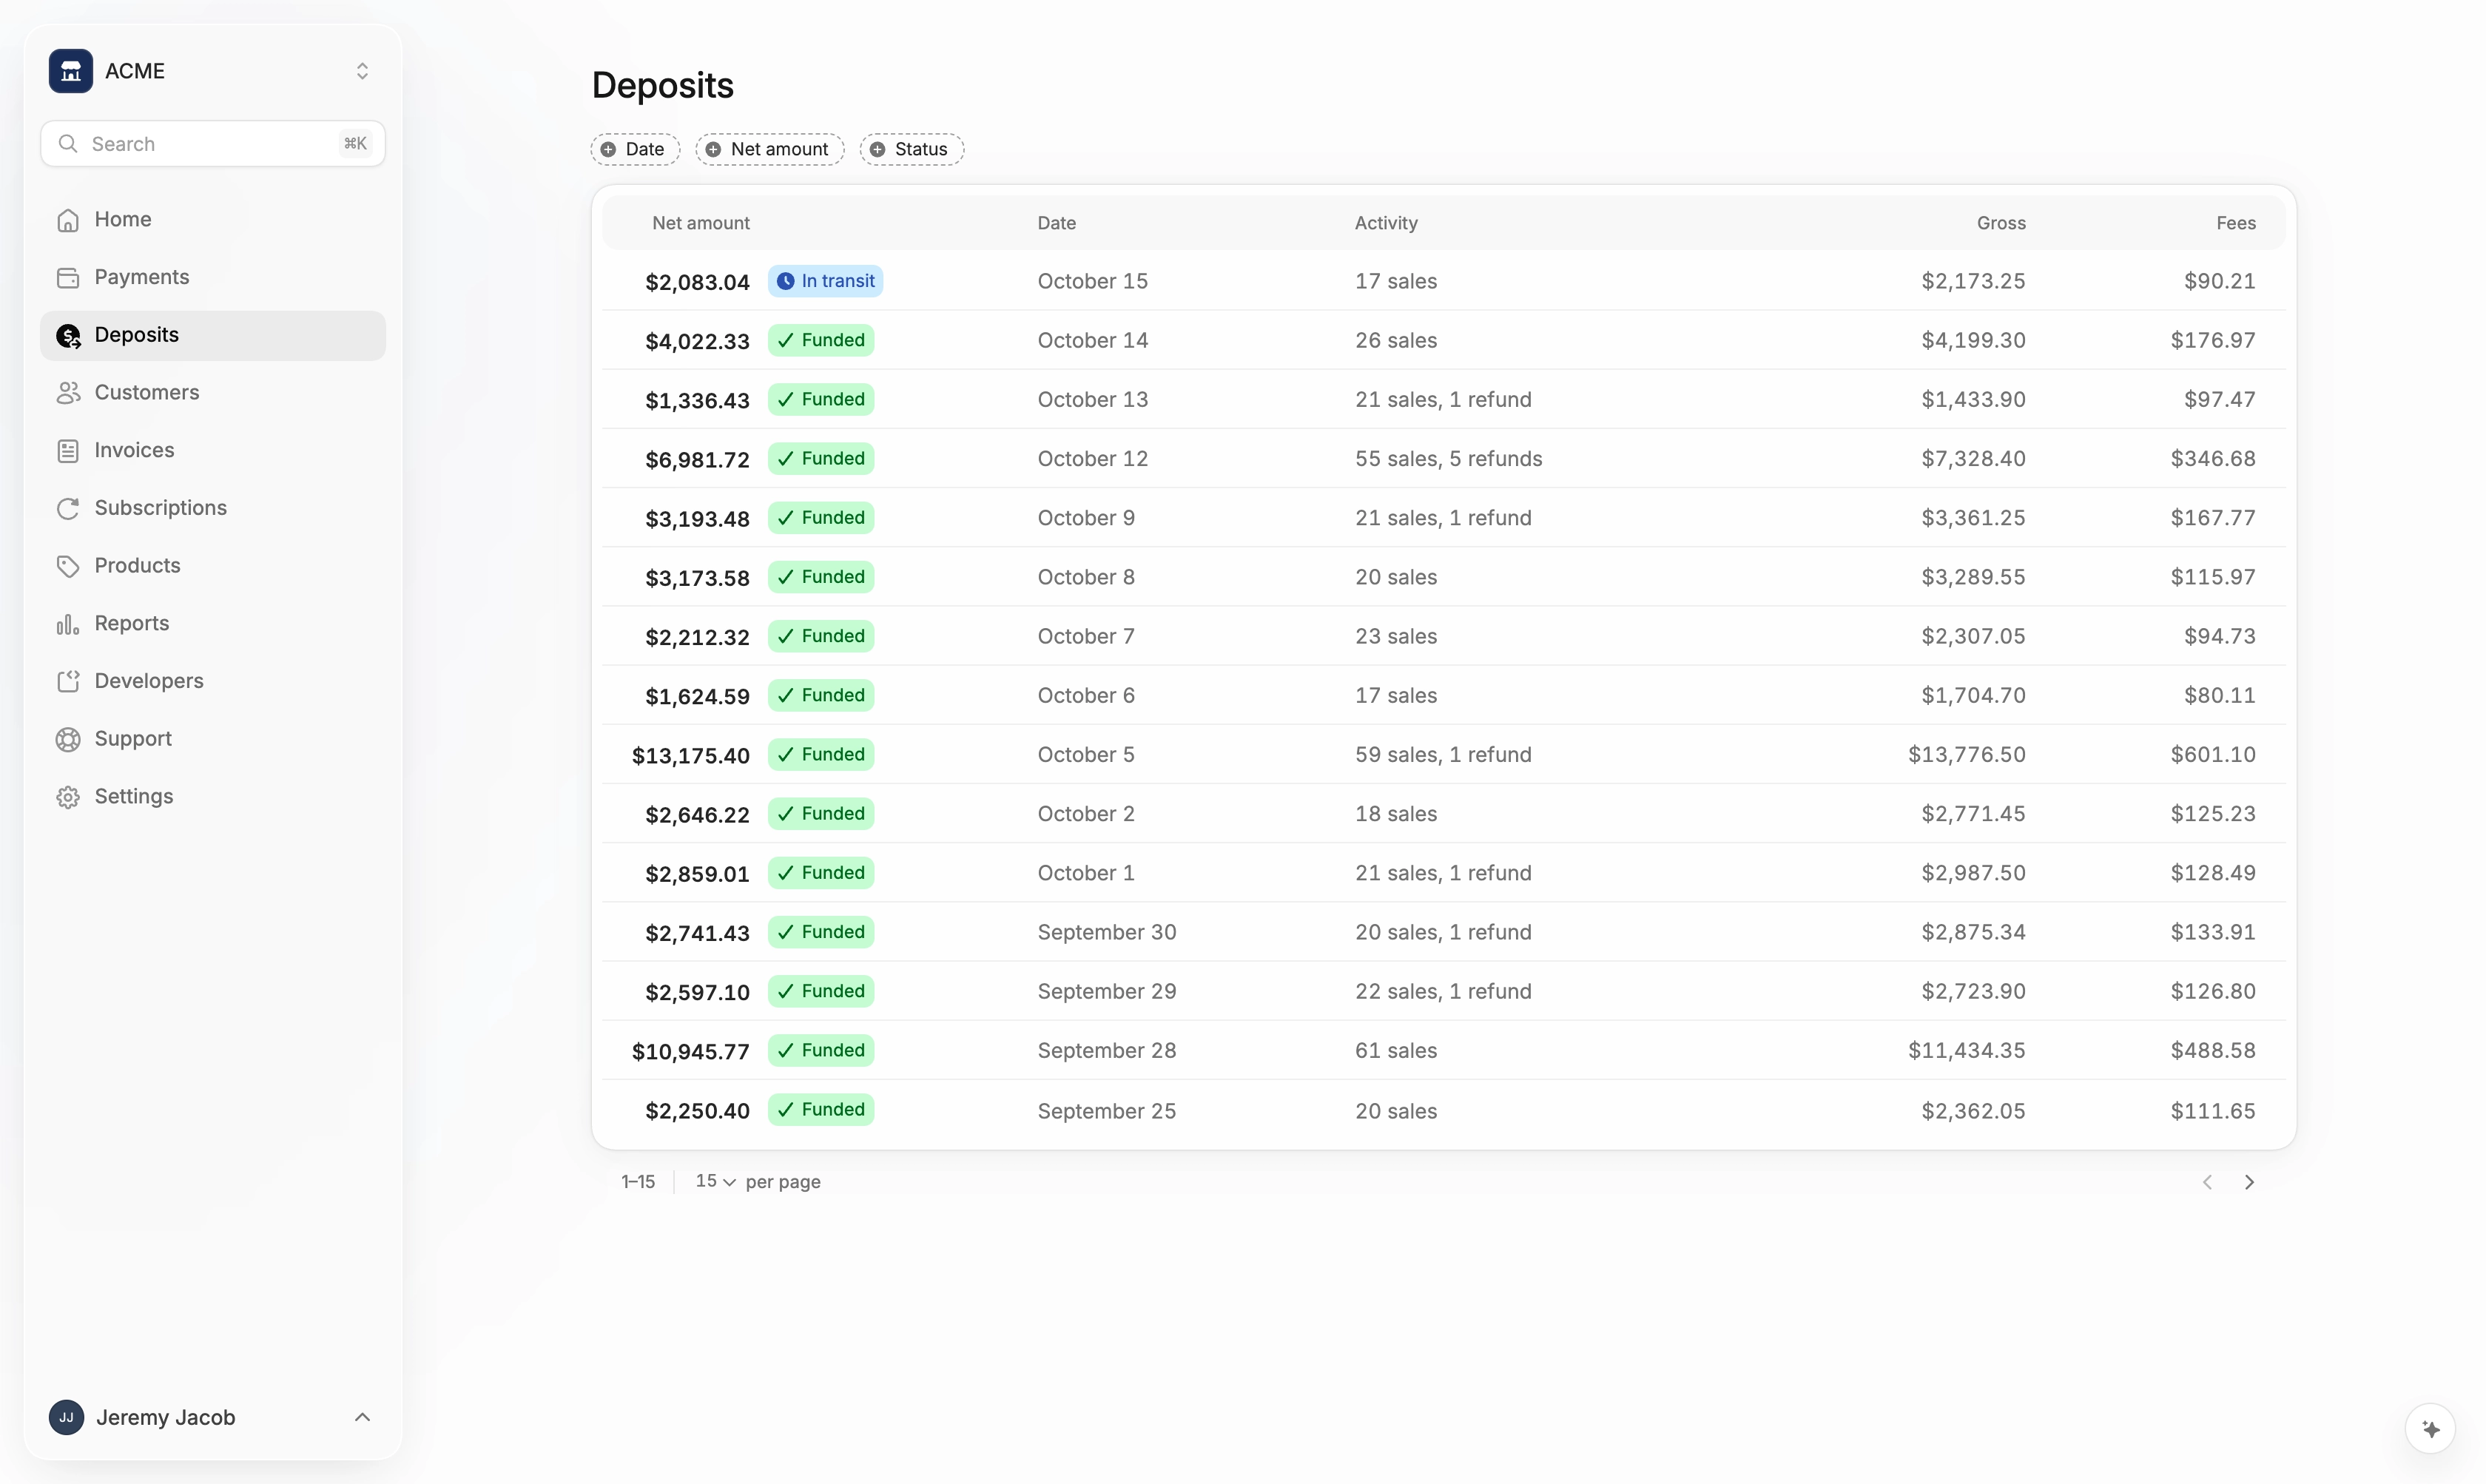Click the Funded badge for October 14
2486x1484 pixels.
(820, 340)
